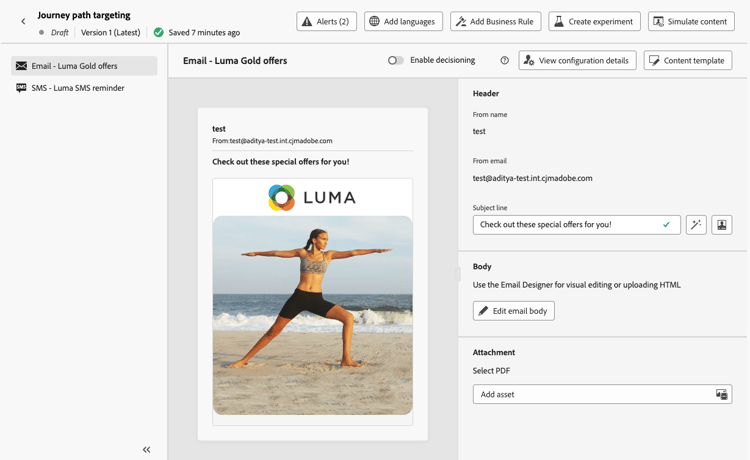Click the asset picker icon in Add asset
750x460 pixels.
(721, 394)
